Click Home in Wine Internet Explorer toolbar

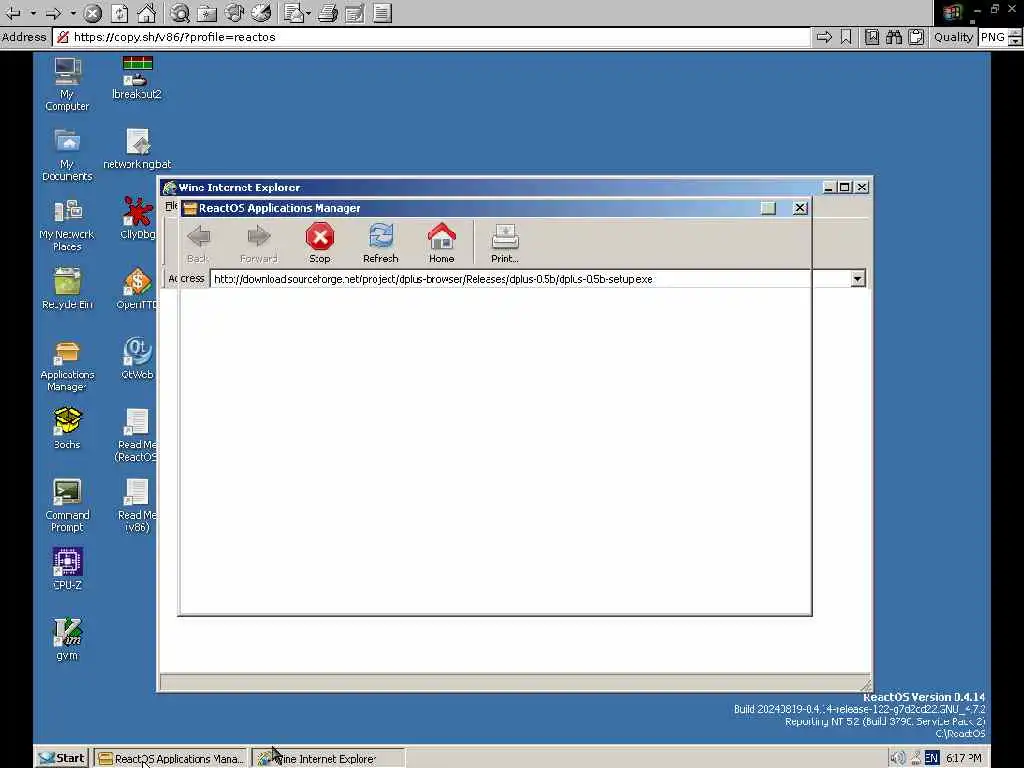(x=441, y=244)
